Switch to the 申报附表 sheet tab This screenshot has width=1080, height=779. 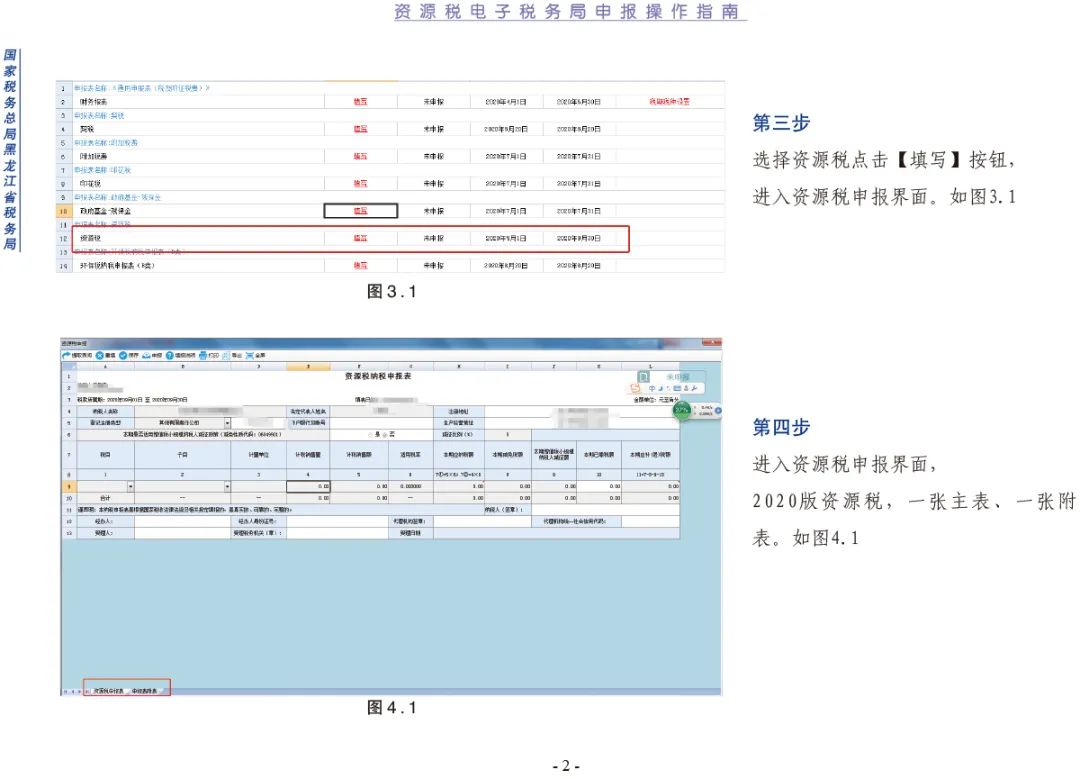click(145, 690)
